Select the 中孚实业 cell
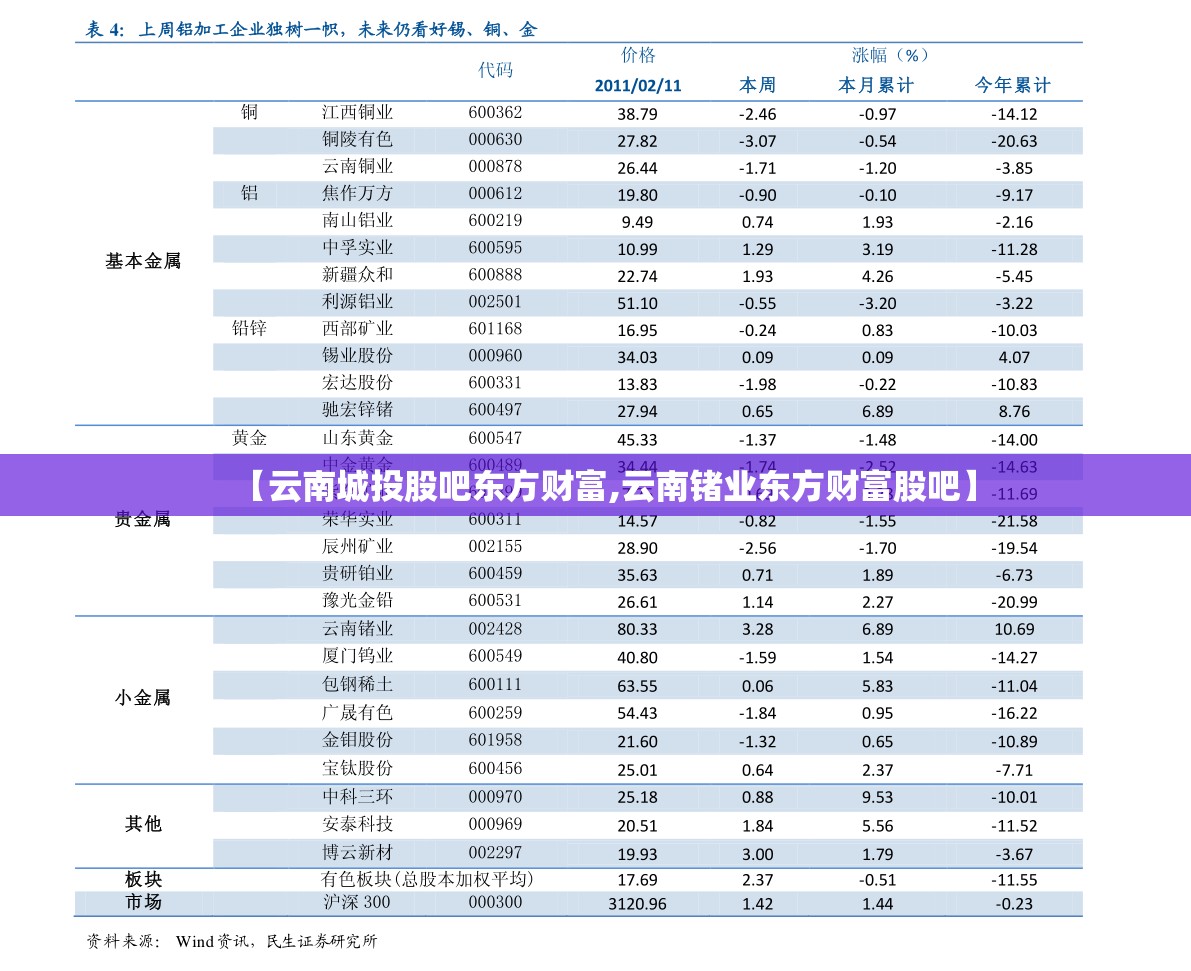Screen dimensions: 1191x971 click(x=357, y=248)
